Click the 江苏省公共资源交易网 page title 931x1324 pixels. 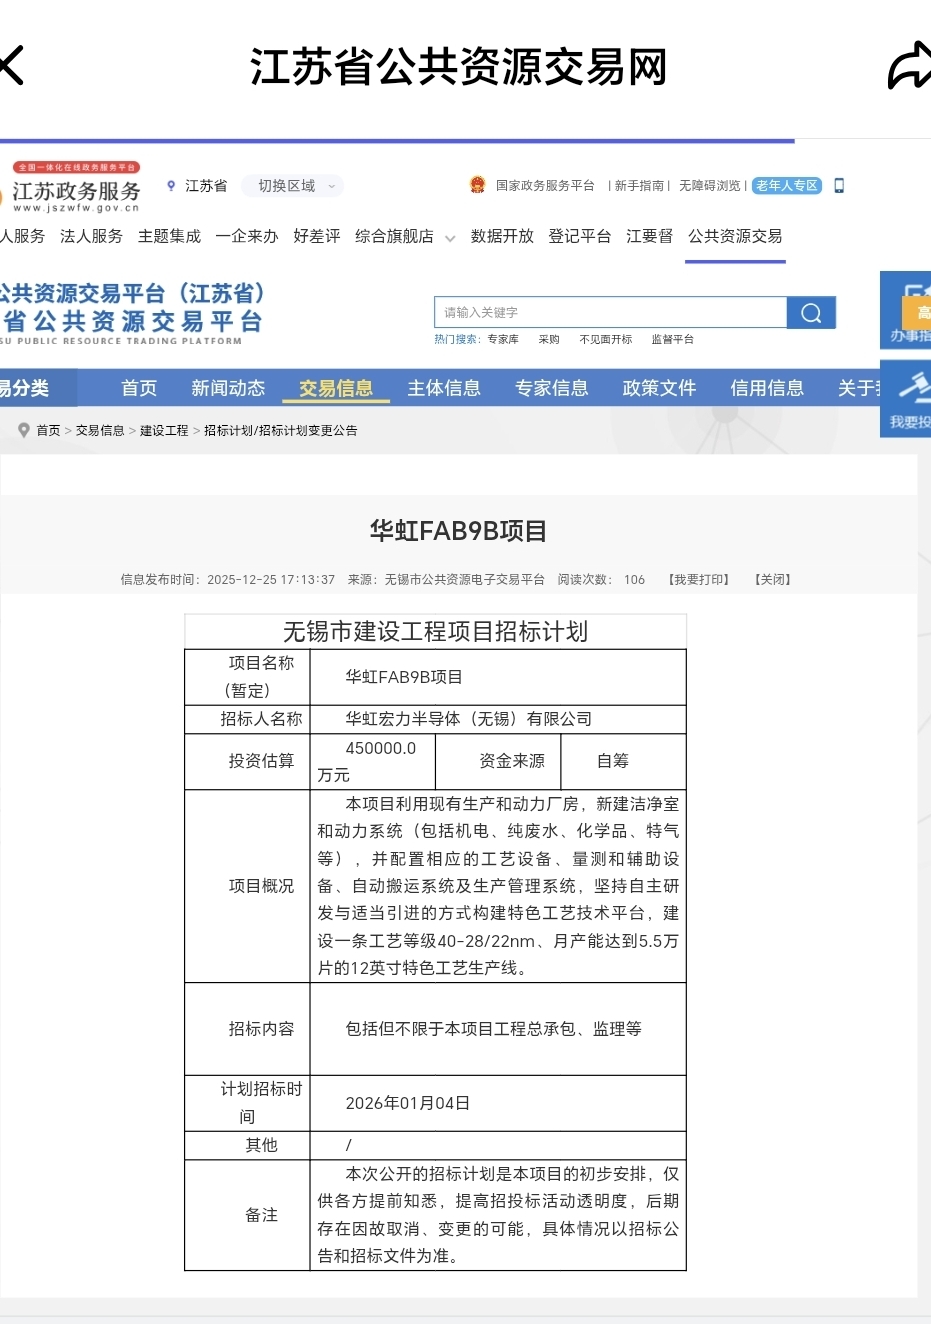click(x=458, y=67)
